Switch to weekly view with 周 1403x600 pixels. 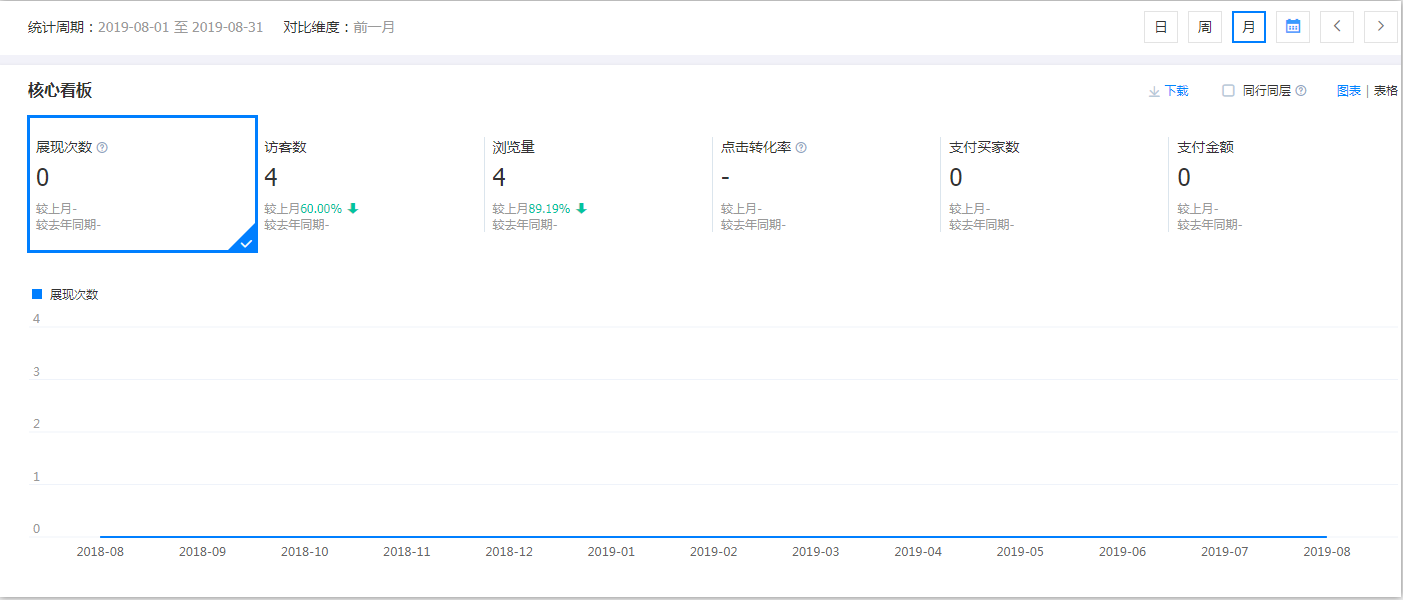coord(1205,27)
